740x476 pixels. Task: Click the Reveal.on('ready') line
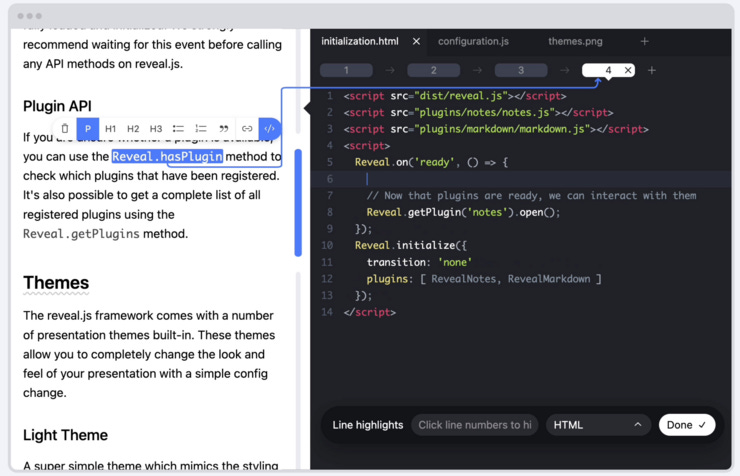(x=431, y=162)
